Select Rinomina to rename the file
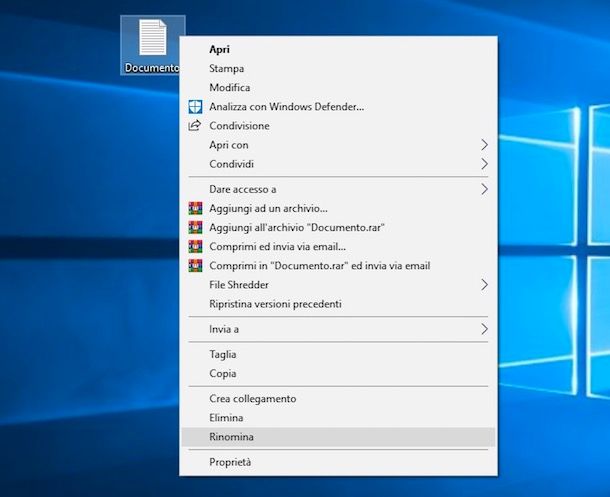 pos(338,437)
